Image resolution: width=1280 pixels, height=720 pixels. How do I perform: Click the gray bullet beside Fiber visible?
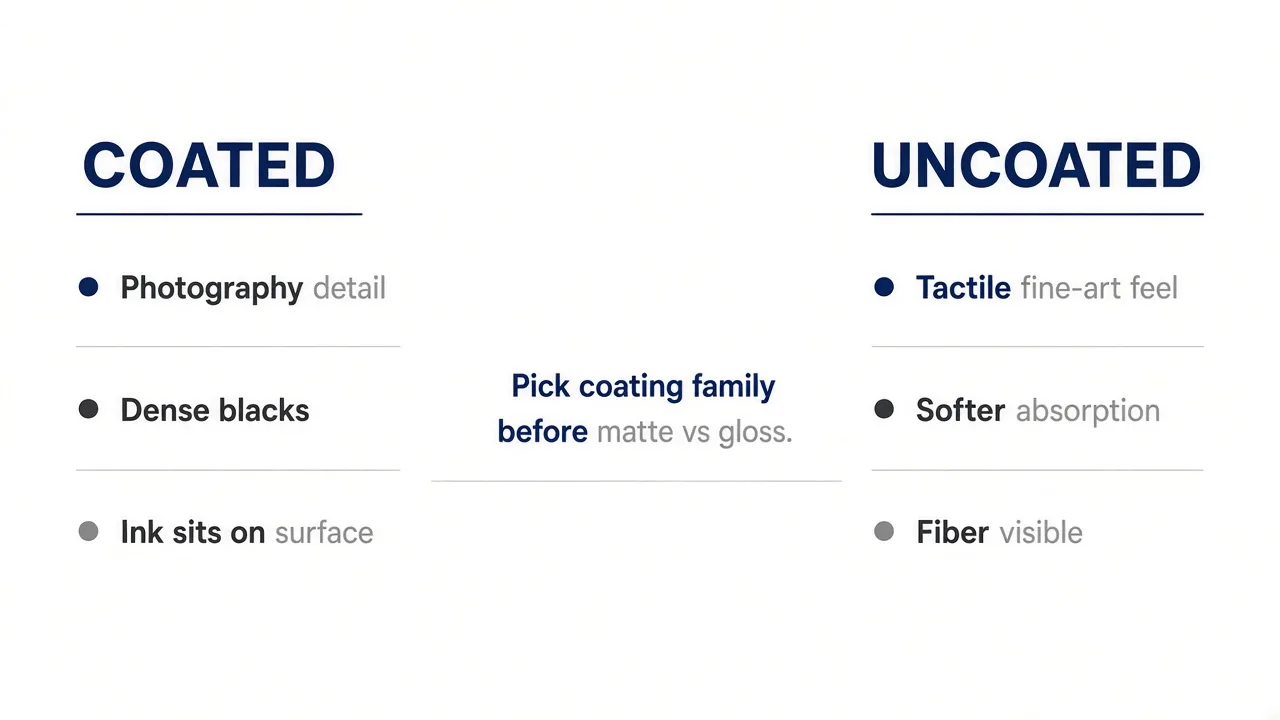pyautogui.click(x=884, y=531)
